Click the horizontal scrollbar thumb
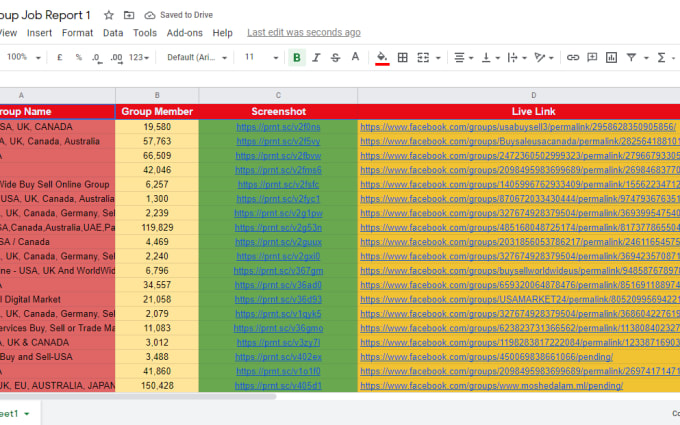Image resolution: width=680 pixels, height=425 pixels. point(138,396)
